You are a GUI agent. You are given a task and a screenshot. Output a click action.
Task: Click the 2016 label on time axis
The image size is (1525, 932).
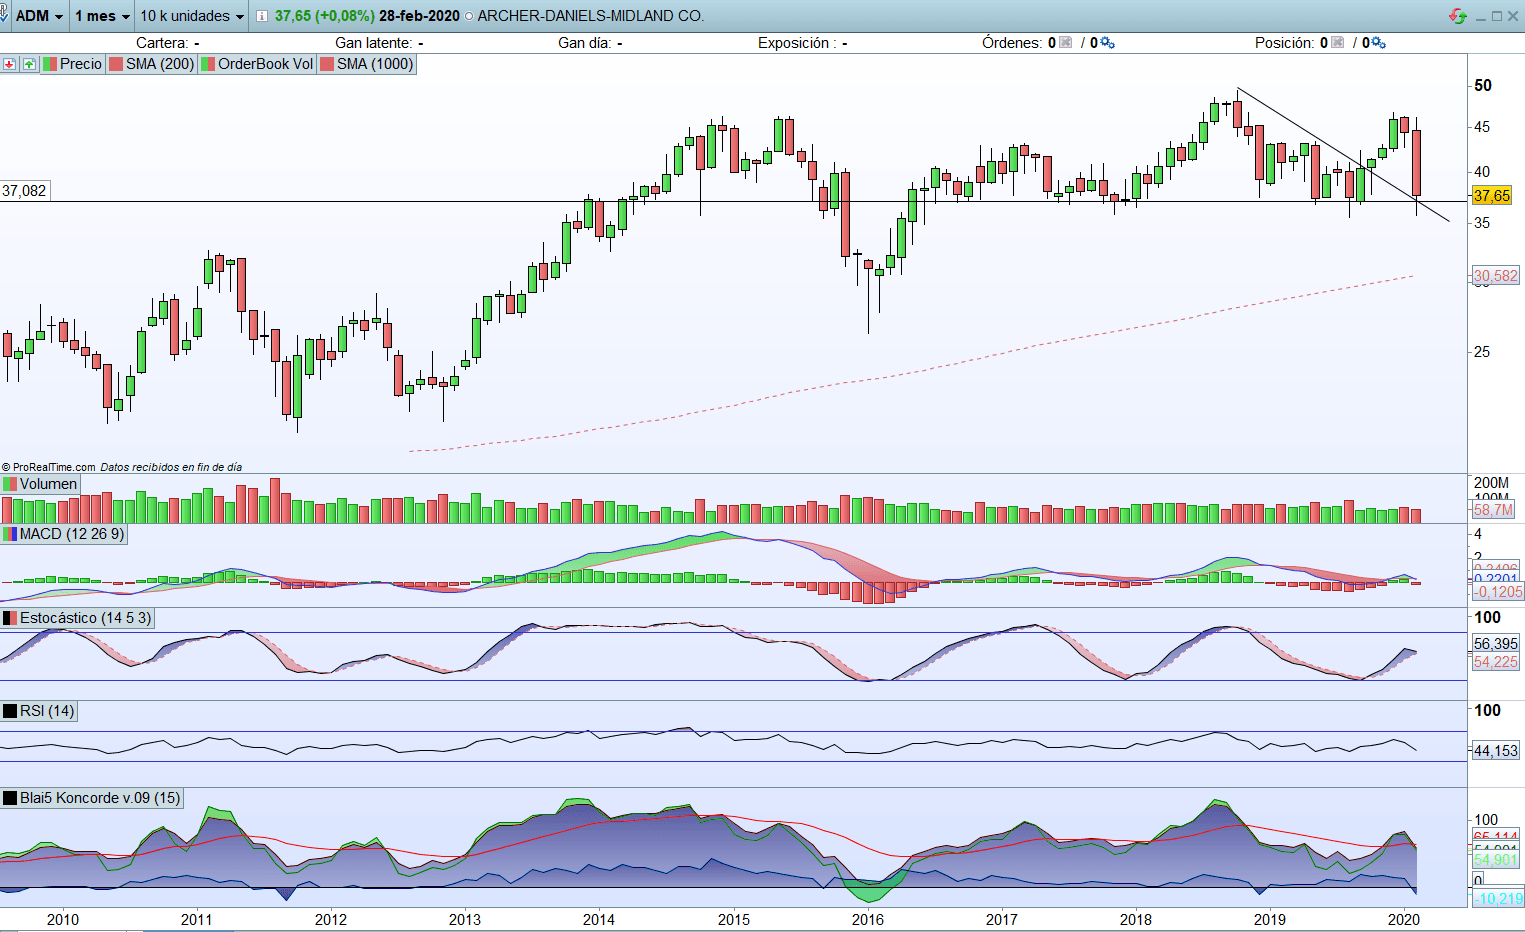[x=868, y=920]
